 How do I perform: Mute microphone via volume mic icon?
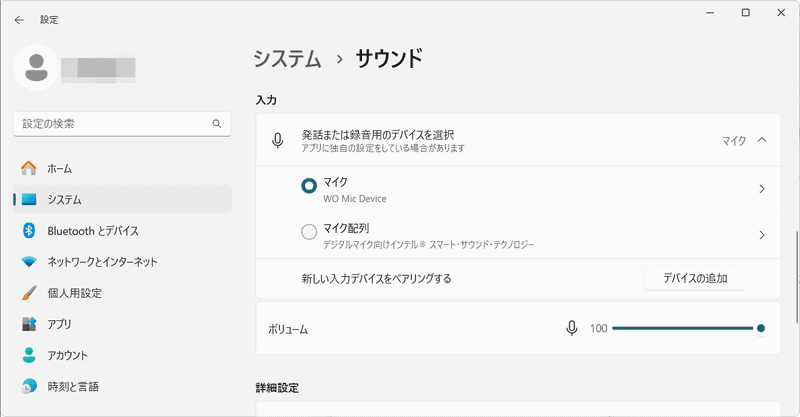[572, 328]
